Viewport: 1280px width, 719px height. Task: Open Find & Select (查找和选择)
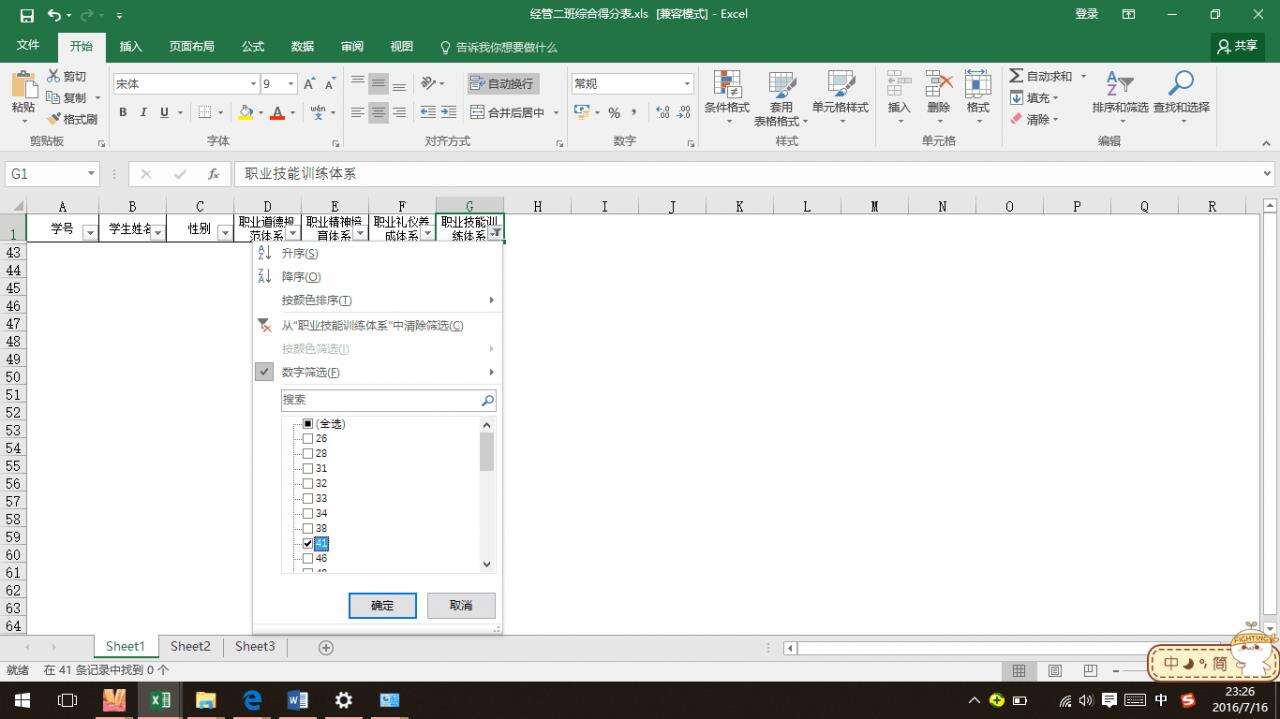1181,97
